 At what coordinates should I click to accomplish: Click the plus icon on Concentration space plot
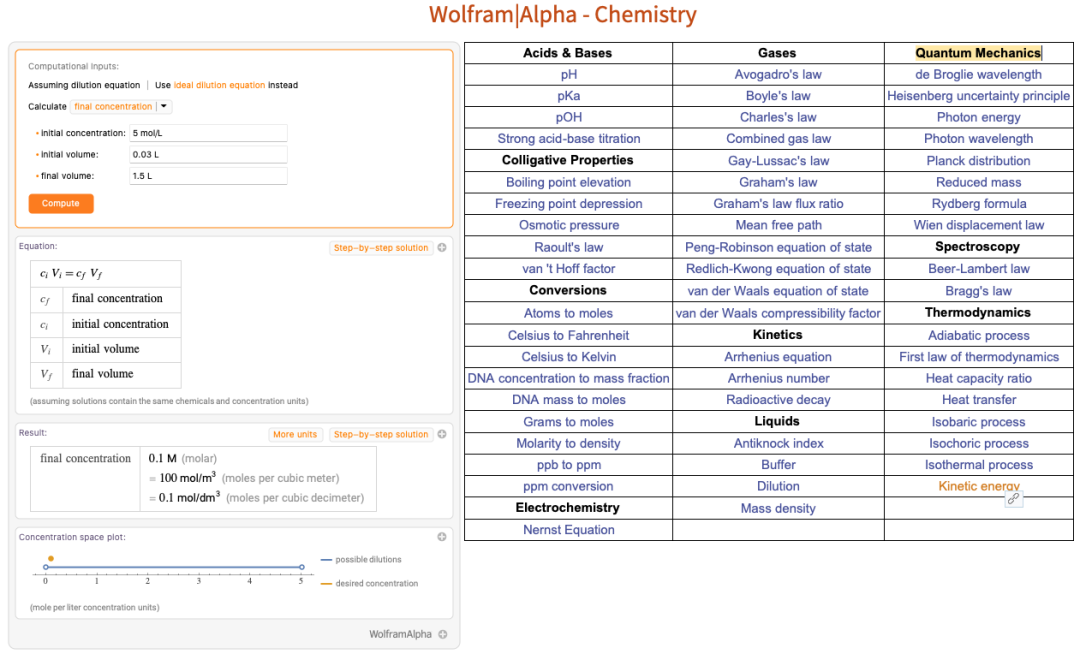click(x=442, y=537)
